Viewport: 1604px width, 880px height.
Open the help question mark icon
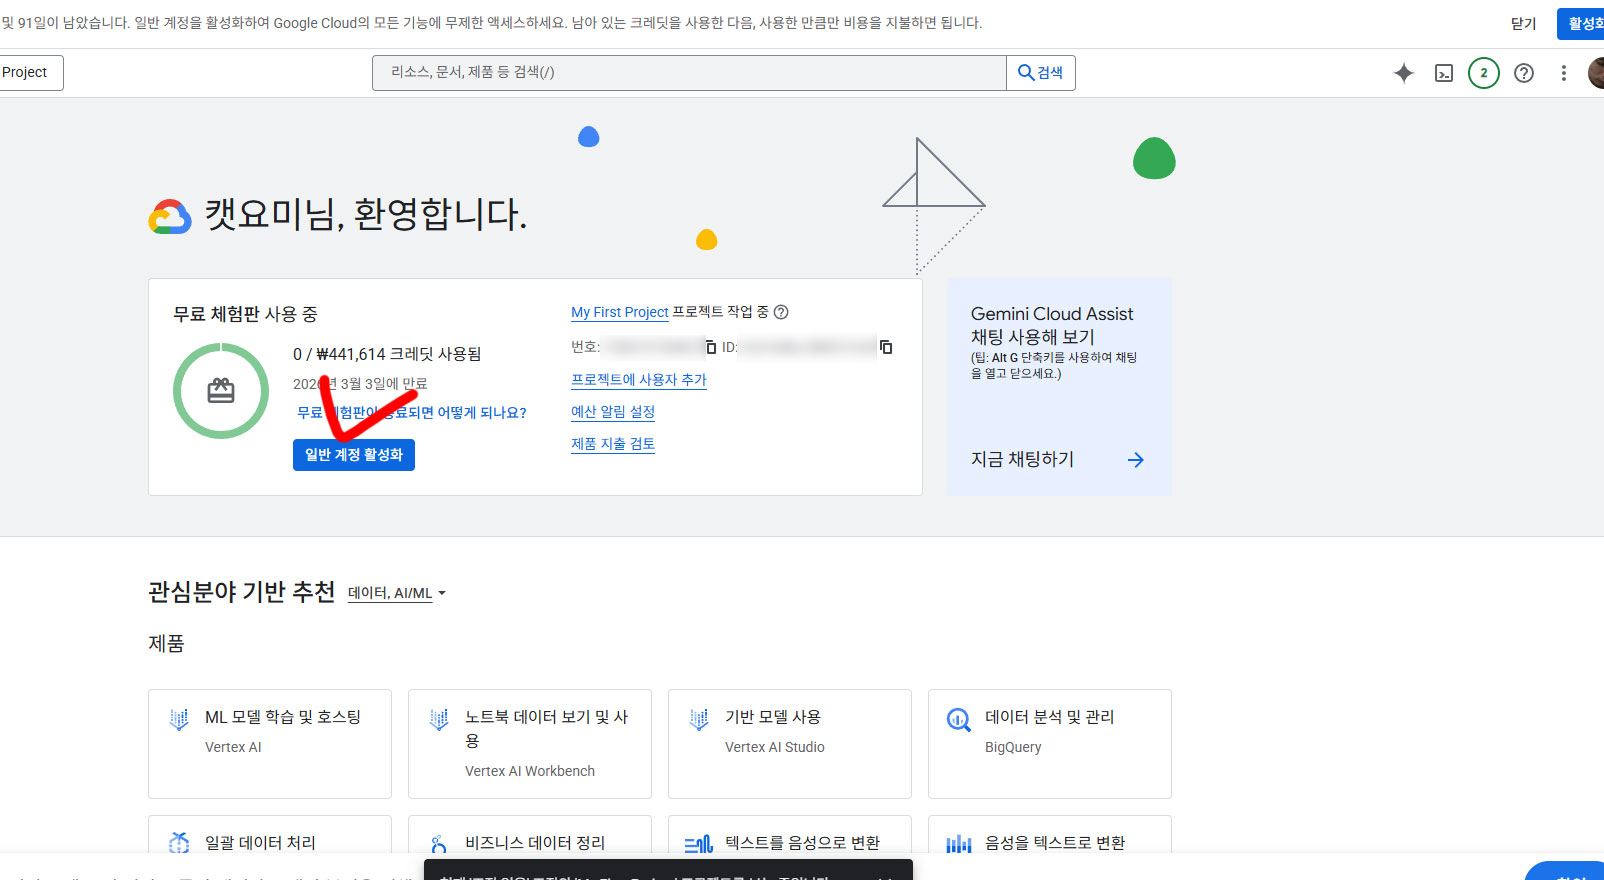click(x=1524, y=73)
